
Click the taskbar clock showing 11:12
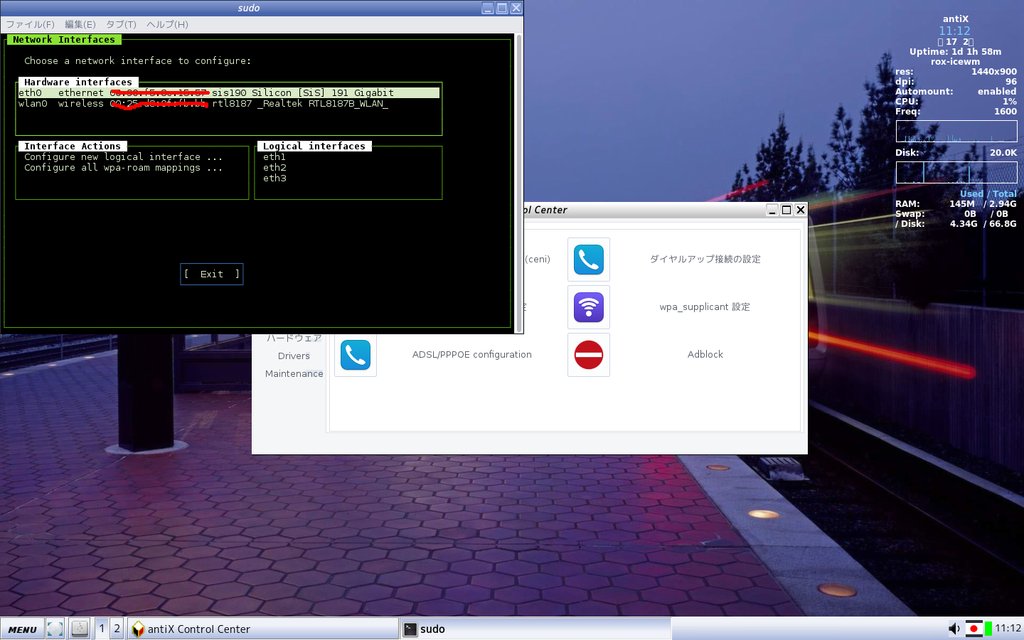[x=1008, y=628]
